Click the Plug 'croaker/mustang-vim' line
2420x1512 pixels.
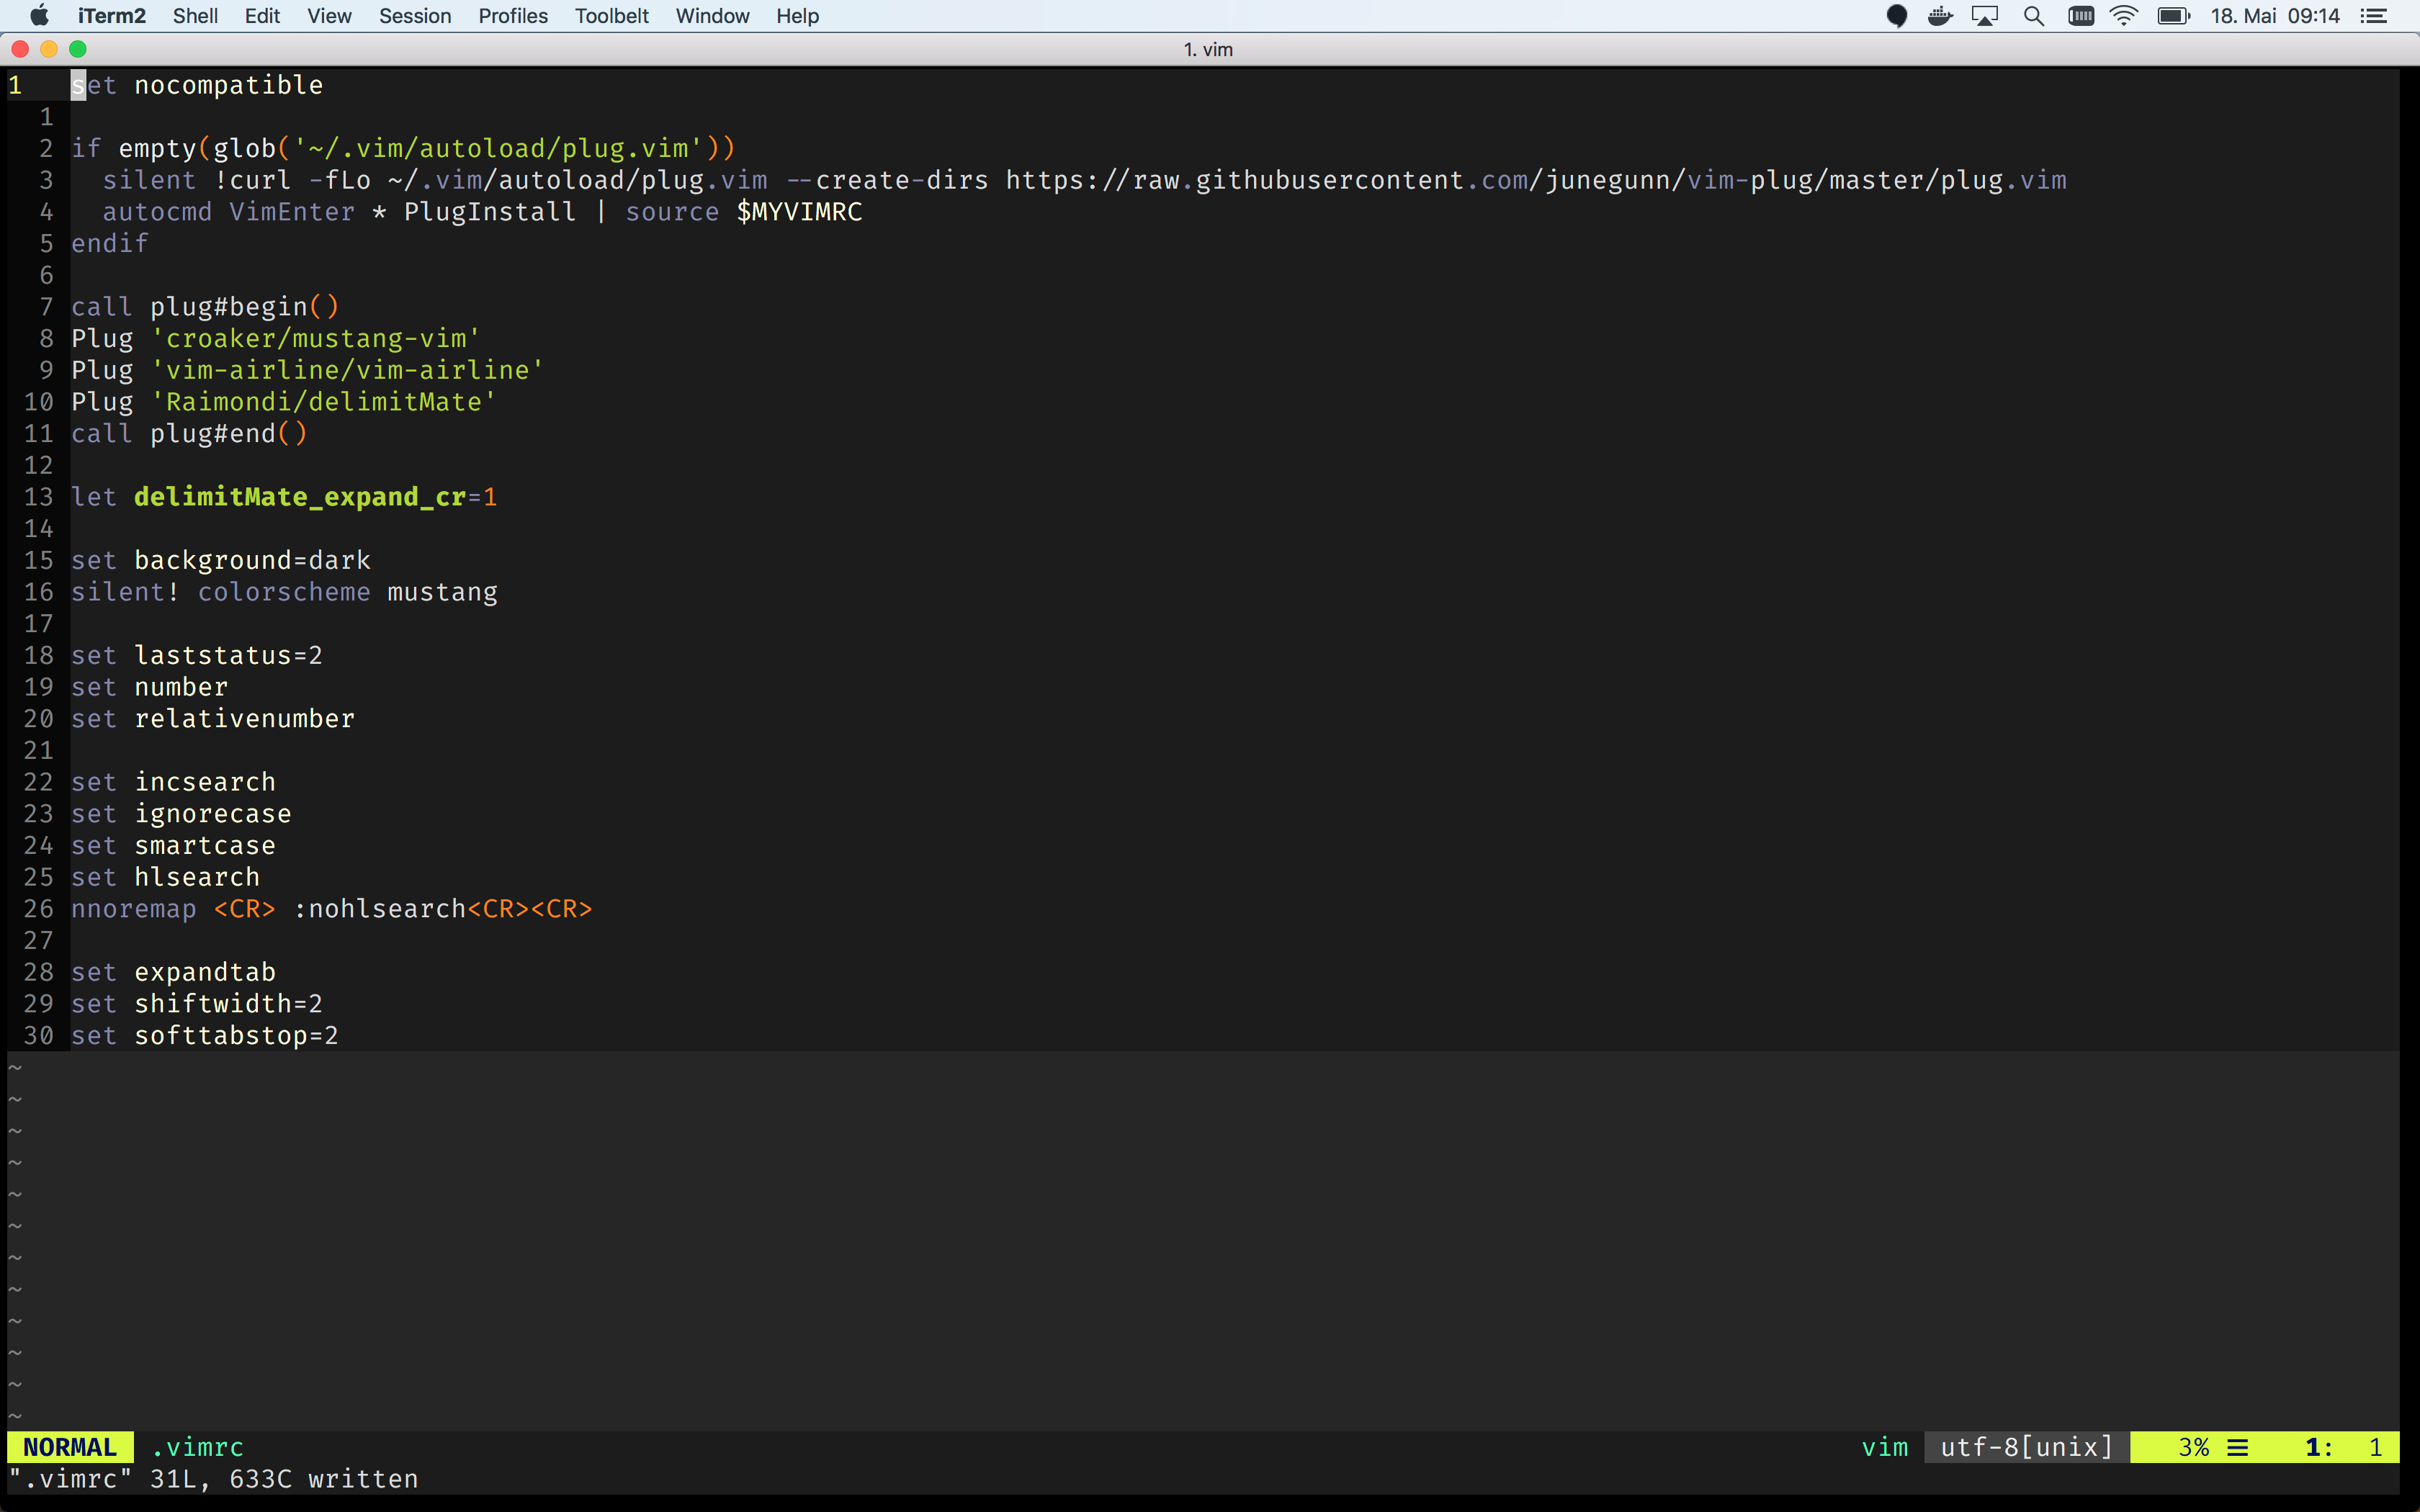tap(276, 338)
